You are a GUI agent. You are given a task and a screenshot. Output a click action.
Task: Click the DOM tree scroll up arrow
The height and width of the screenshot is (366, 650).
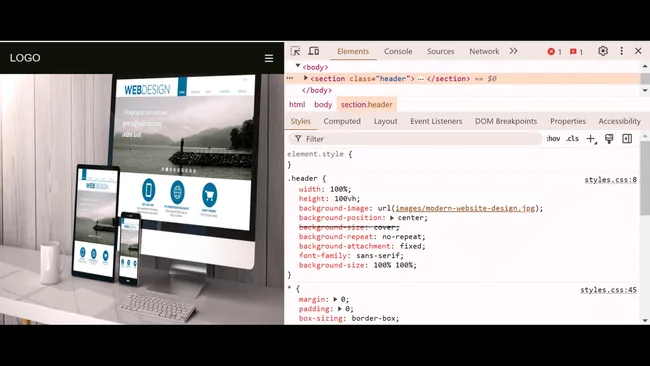tap(645, 66)
